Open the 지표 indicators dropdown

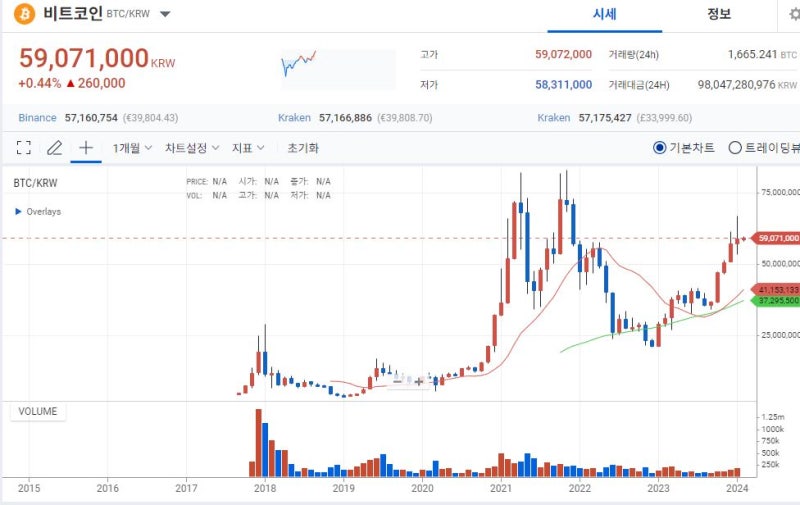tap(248, 148)
